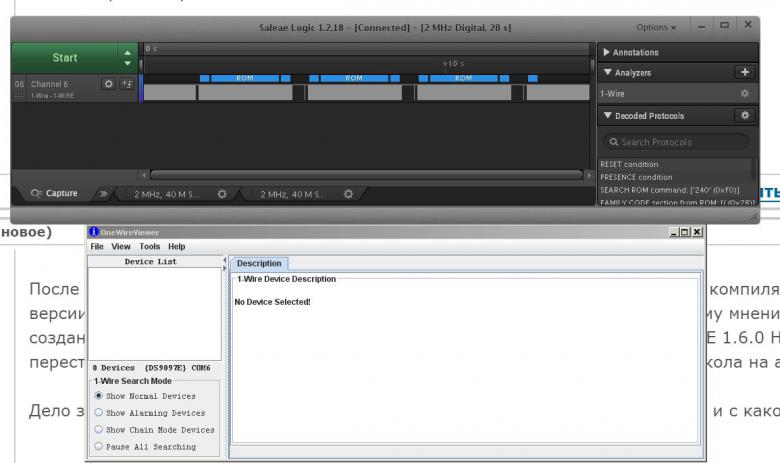Click the Channel 6 drag handle dots
The width and height of the screenshot is (780, 463).
click(19, 95)
